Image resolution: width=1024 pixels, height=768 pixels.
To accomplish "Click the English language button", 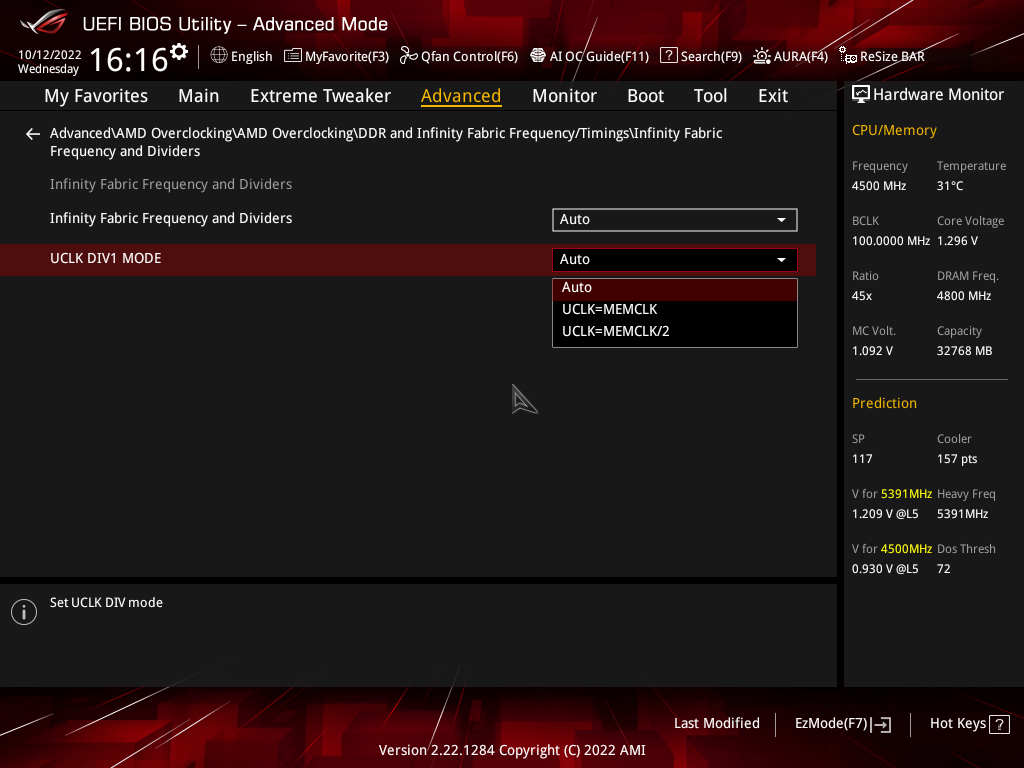I will click(x=242, y=56).
